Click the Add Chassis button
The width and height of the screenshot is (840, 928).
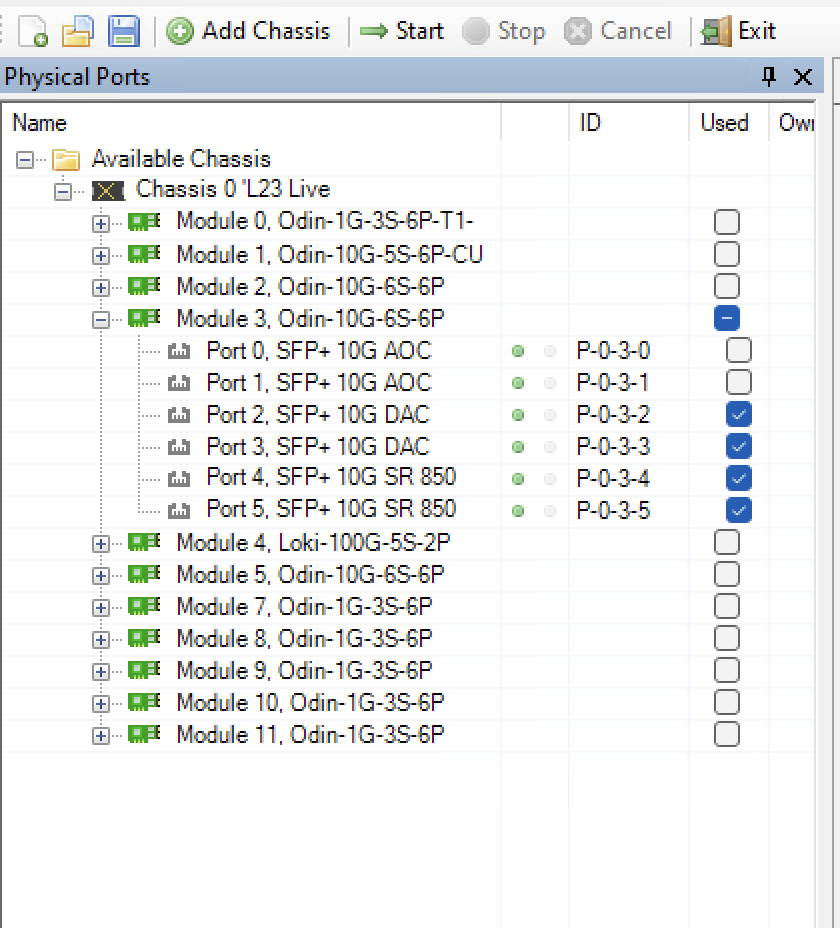coord(249,31)
